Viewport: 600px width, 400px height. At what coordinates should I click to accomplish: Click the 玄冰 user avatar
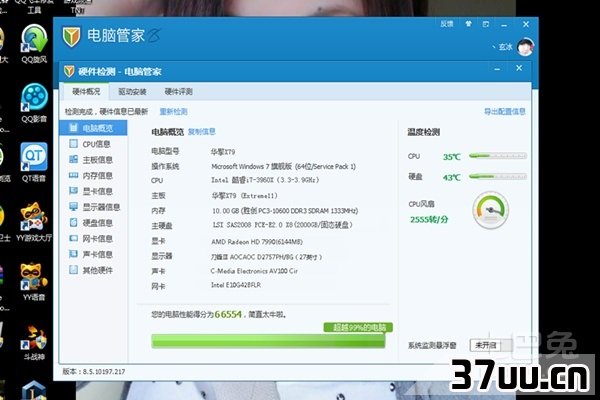click(x=525, y=47)
